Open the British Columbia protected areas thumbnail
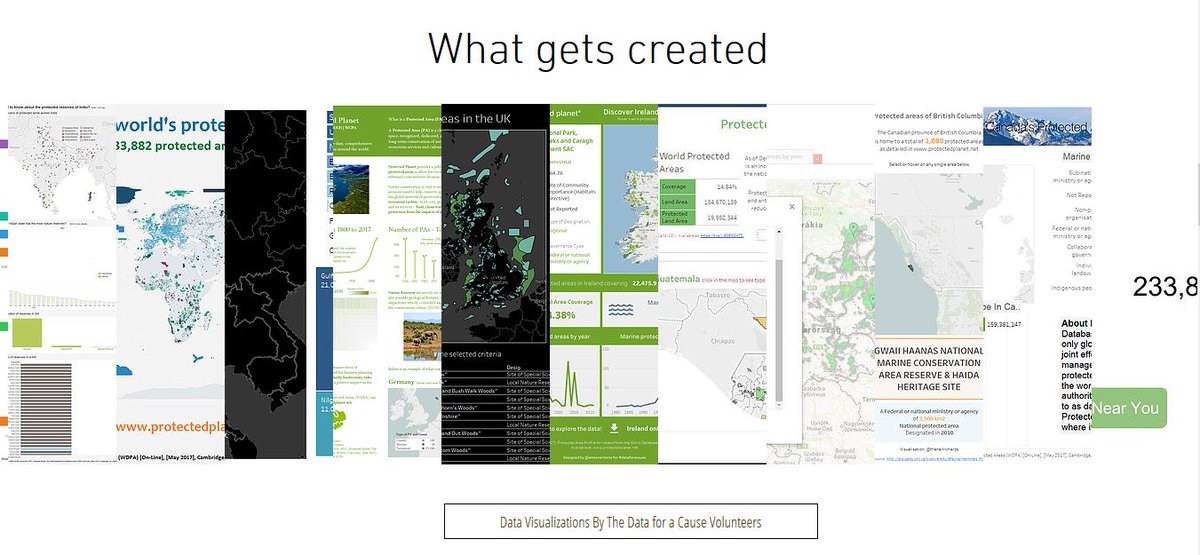This screenshot has width=1200, height=555. click(929, 284)
